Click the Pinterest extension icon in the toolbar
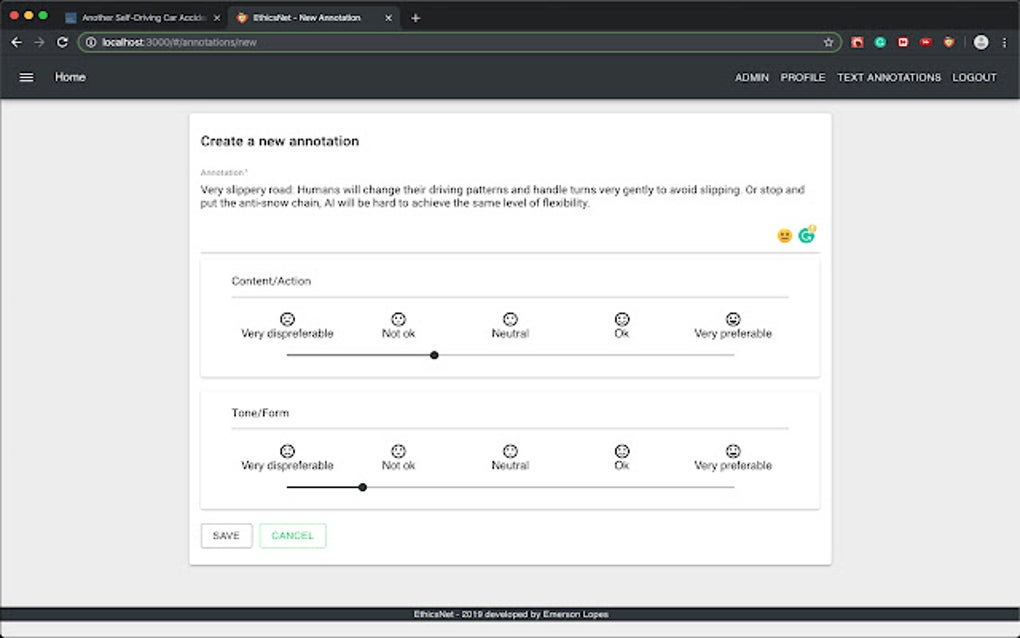Screen dimensions: 1020x638 (857, 42)
